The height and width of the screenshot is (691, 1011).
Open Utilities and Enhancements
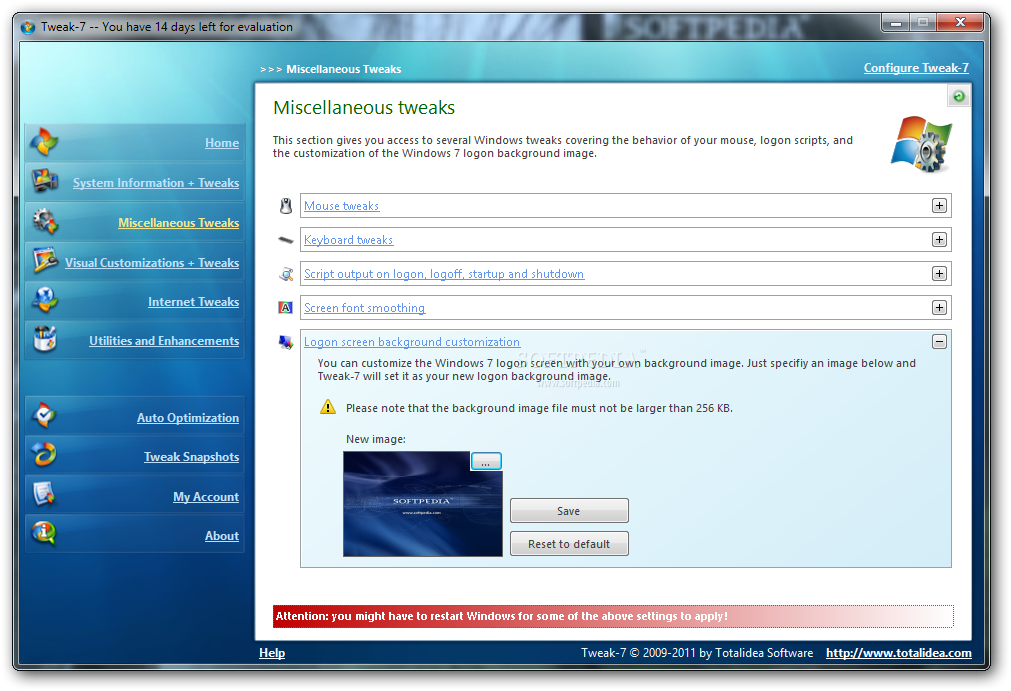point(164,341)
